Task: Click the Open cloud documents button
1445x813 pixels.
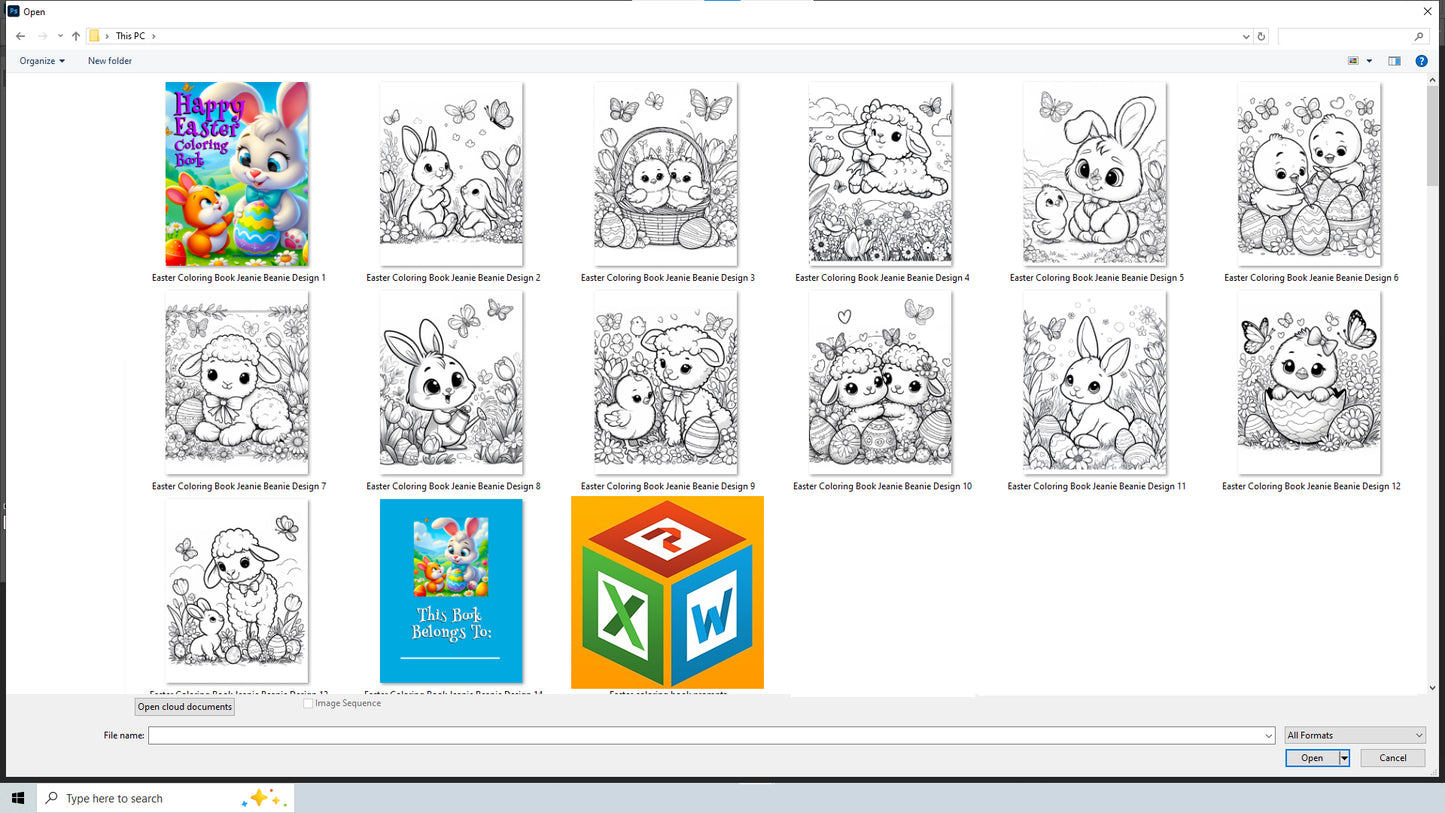Action: point(185,707)
